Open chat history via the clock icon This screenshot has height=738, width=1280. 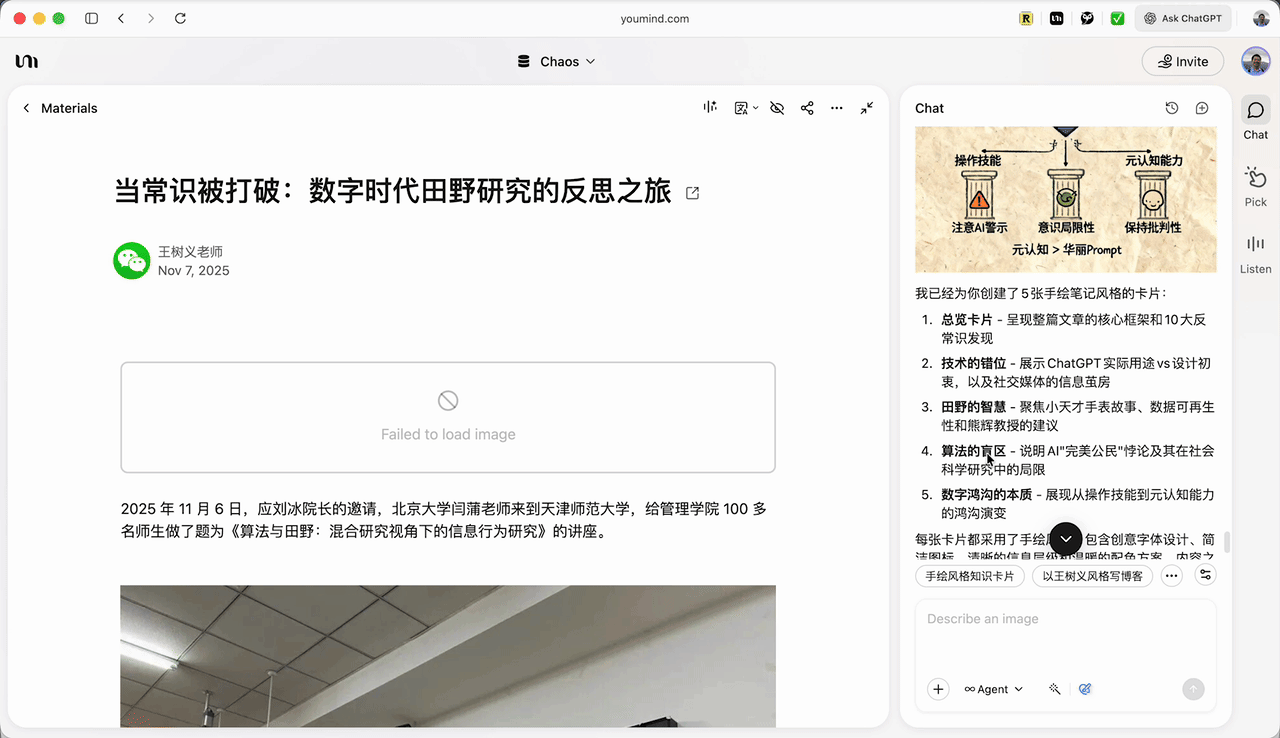click(1172, 108)
